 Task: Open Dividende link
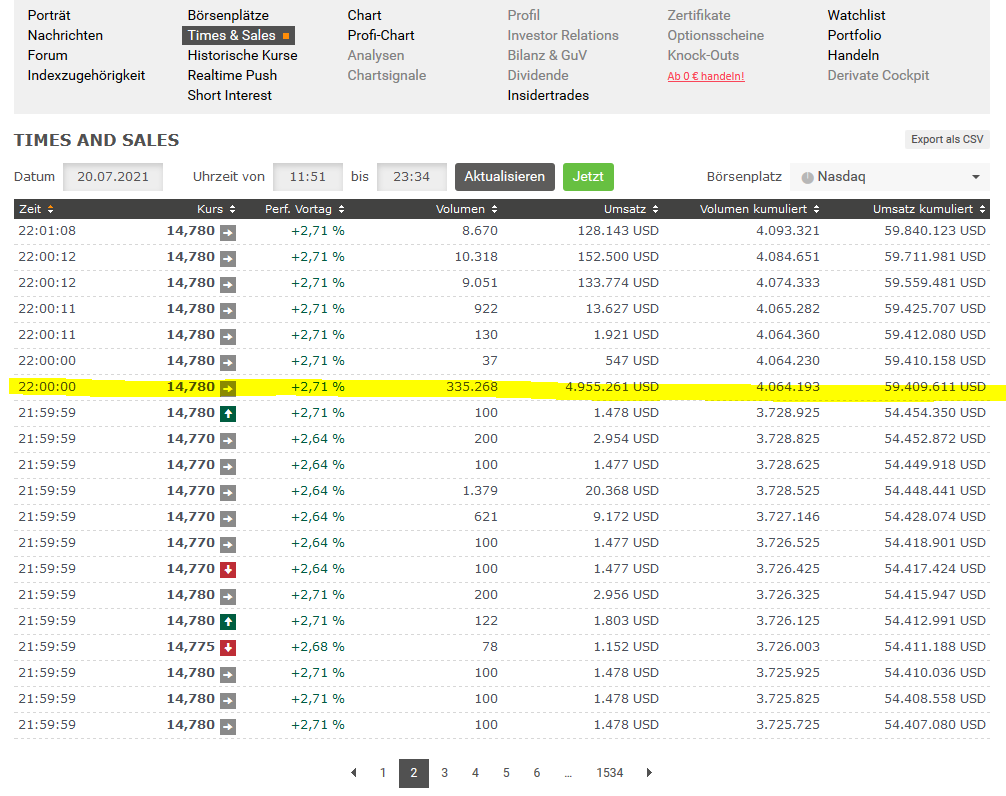click(x=538, y=75)
